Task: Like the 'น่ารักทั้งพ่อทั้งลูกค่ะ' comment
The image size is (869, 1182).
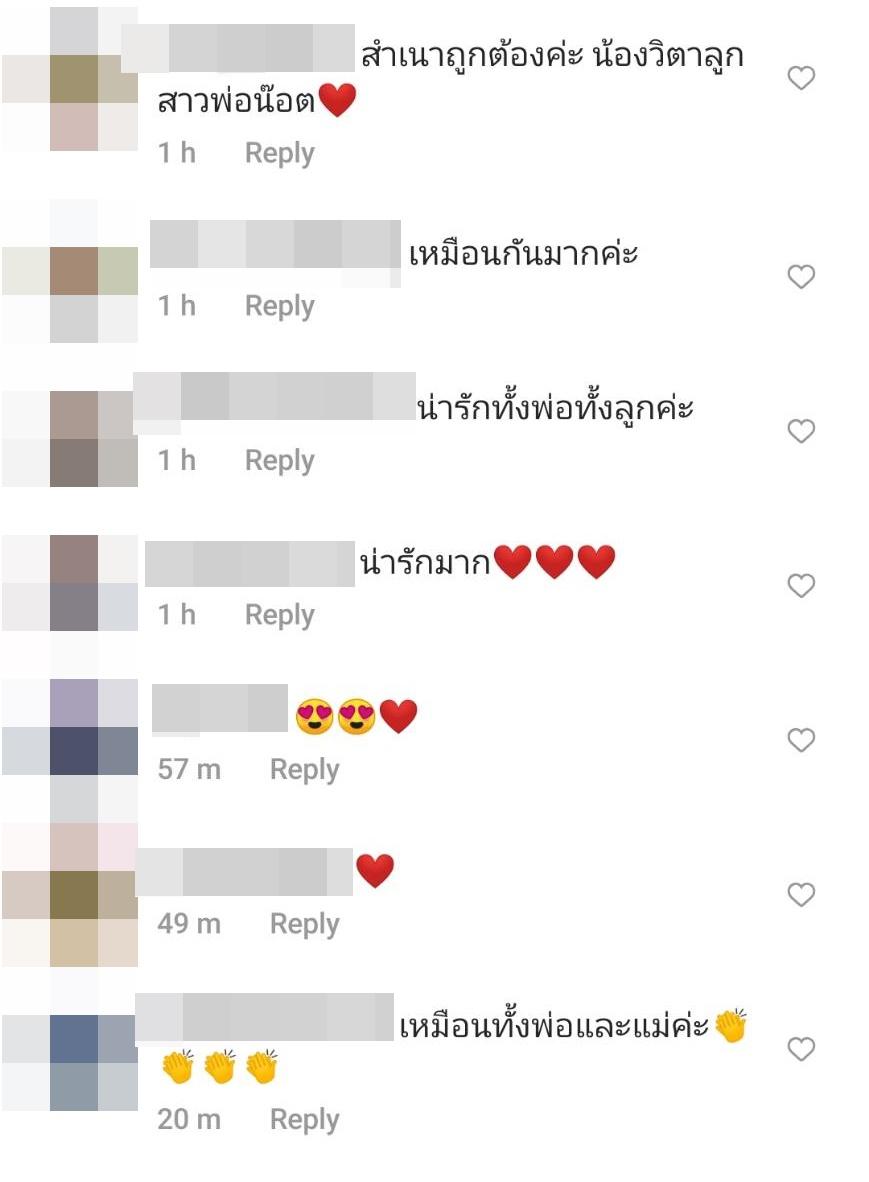Action: 801,431
